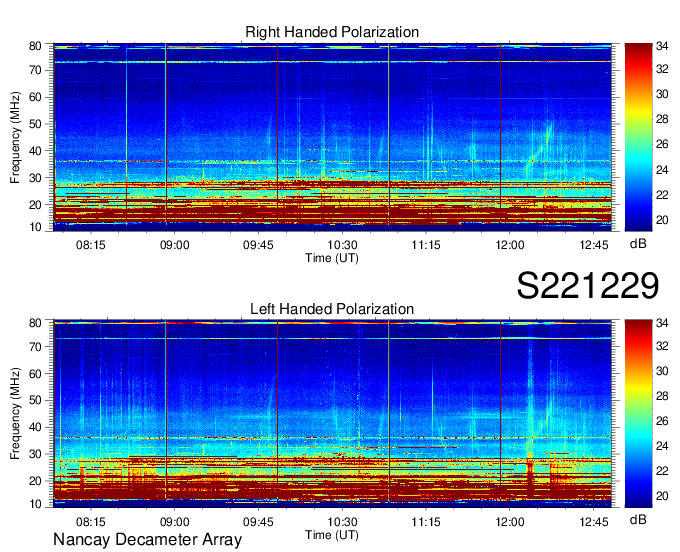The image size is (680, 552).
Task: Click the 10:30 tick label under bottom plot
Action: point(342,522)
